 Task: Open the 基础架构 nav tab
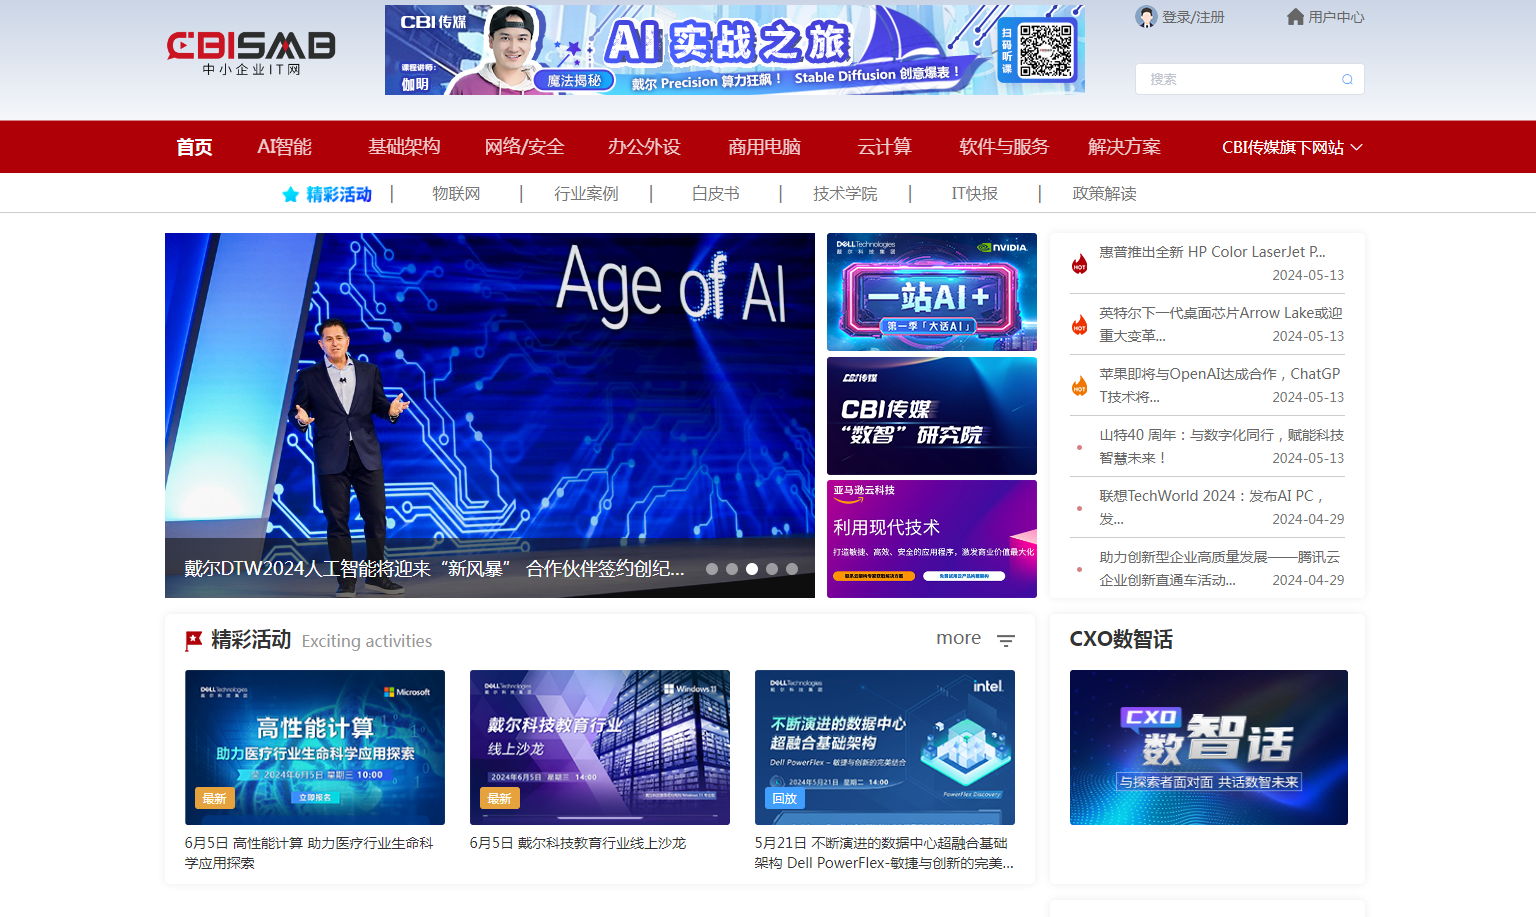pyautogui.click(x=404, y=147)
